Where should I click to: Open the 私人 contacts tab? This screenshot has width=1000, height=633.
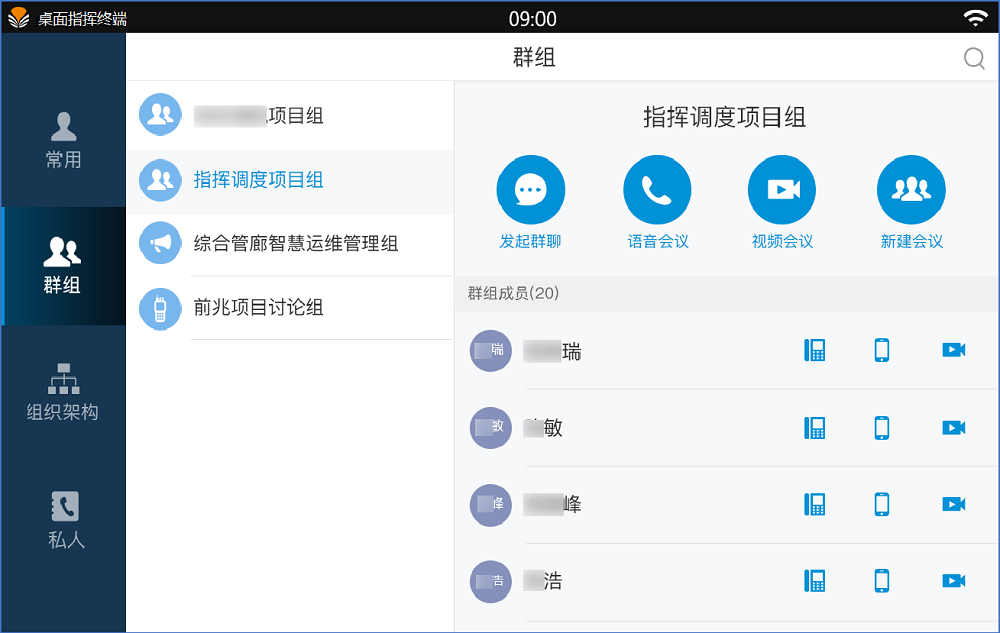(x=64, y=520)
